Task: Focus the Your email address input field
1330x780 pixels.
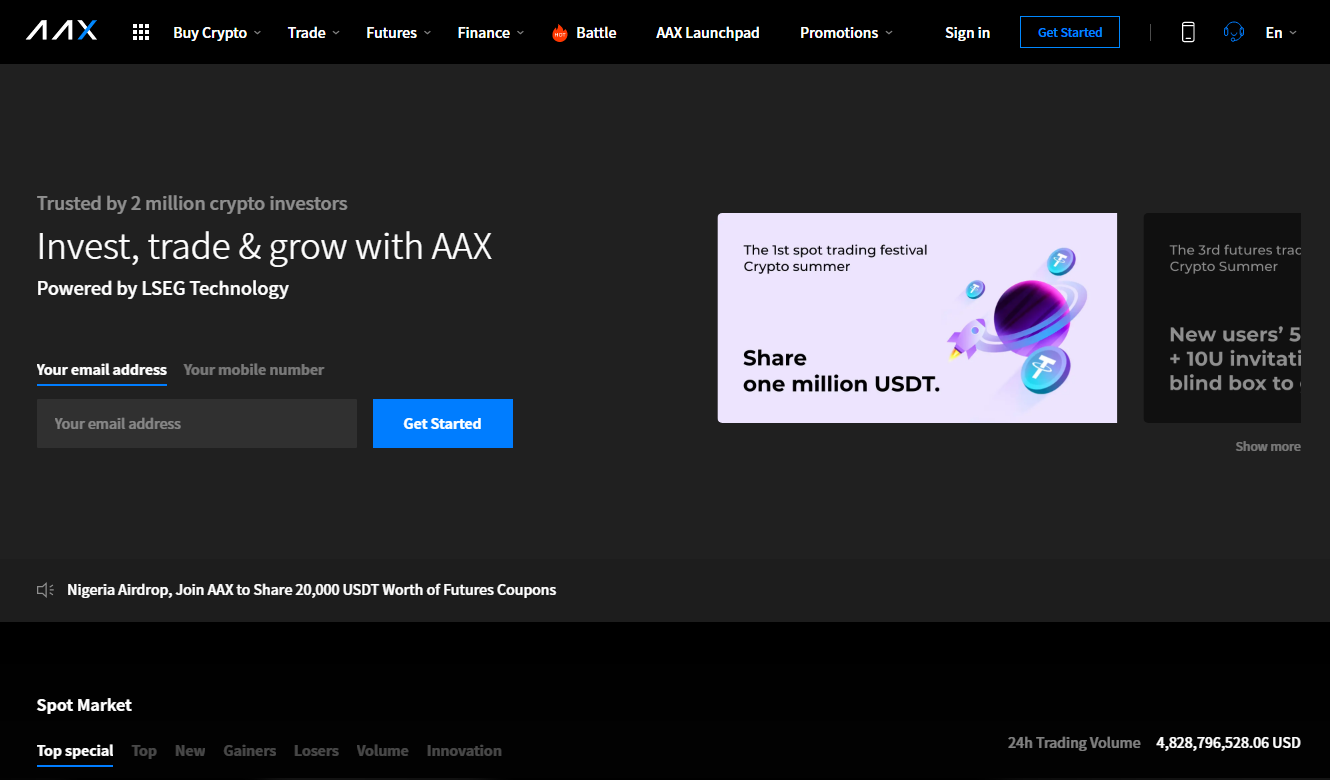Action: pyautogui.click(x=197, y=423)
